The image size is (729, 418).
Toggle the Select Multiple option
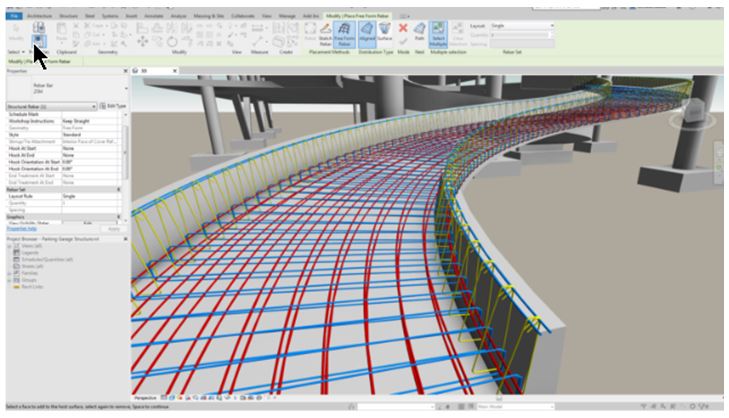(438, 34)
